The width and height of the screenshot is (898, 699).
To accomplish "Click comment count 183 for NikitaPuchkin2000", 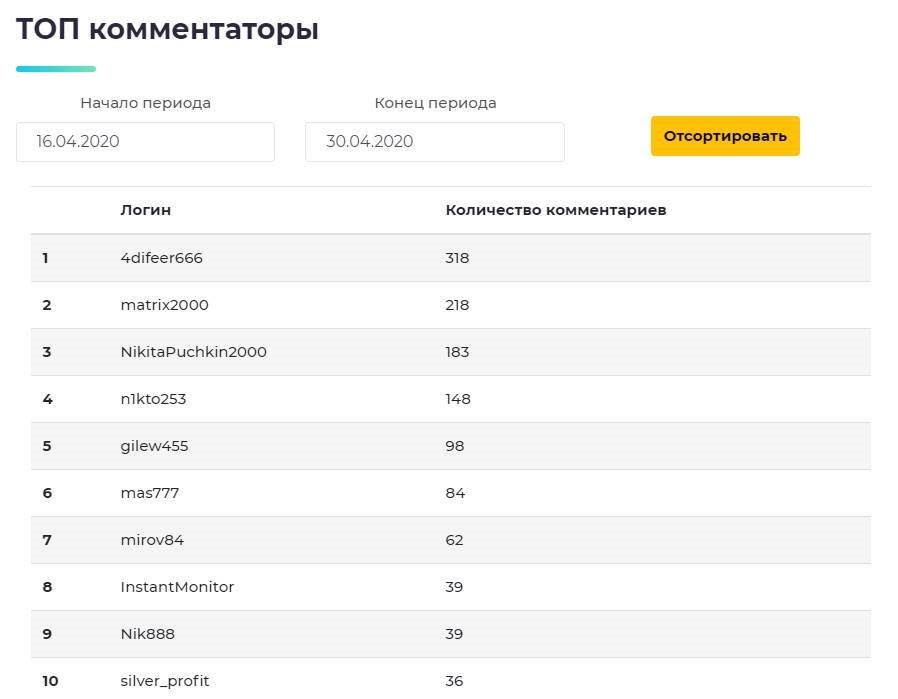I will point(457,352).
